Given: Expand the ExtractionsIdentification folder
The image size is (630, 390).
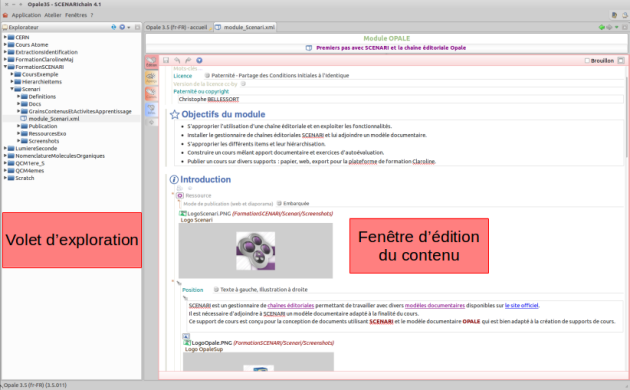Looking at the screenshot, I should [5, 52].
